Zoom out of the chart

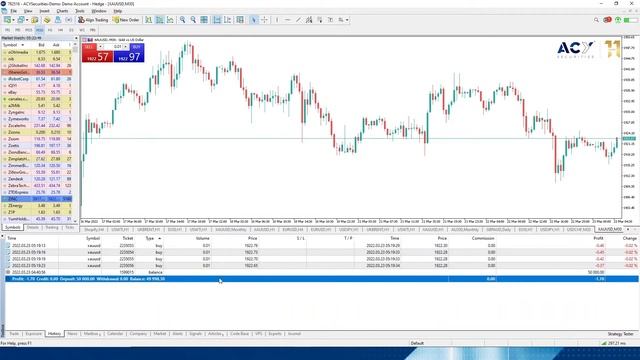coord(193,20)
